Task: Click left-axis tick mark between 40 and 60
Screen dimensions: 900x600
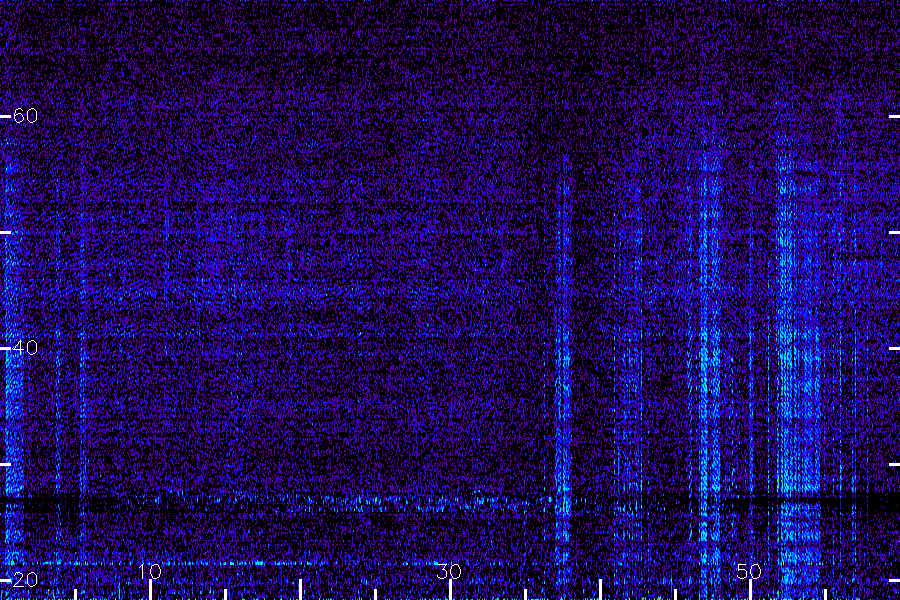Action: (5, 233)
